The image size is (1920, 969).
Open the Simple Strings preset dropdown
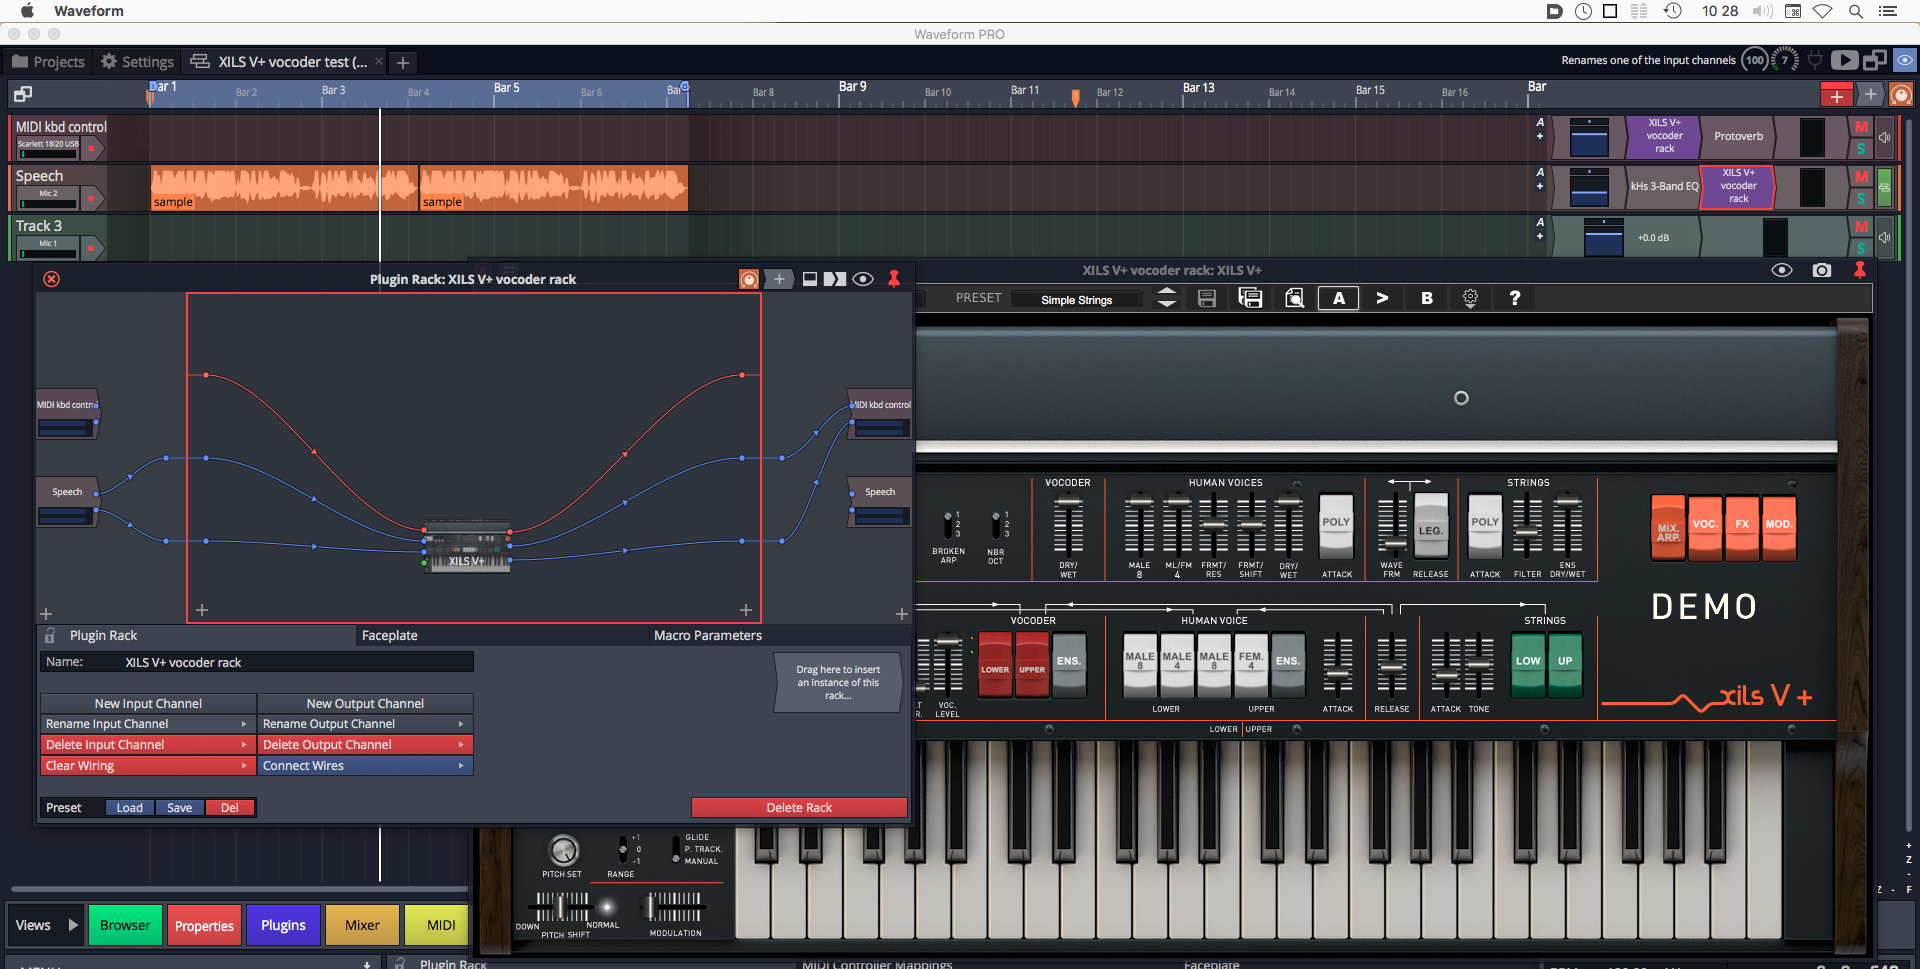coord(1076,300)
